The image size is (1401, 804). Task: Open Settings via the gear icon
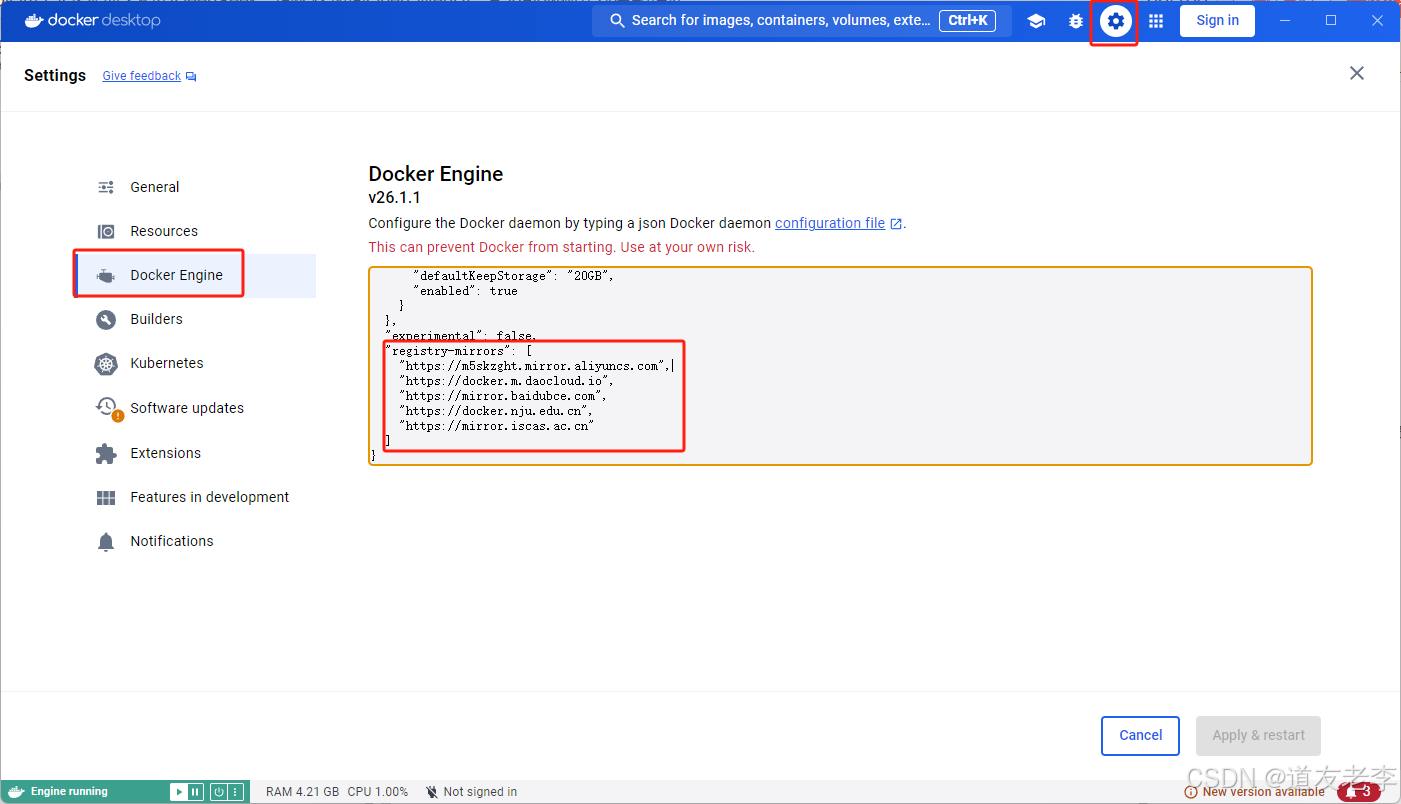click(1116, 21)
